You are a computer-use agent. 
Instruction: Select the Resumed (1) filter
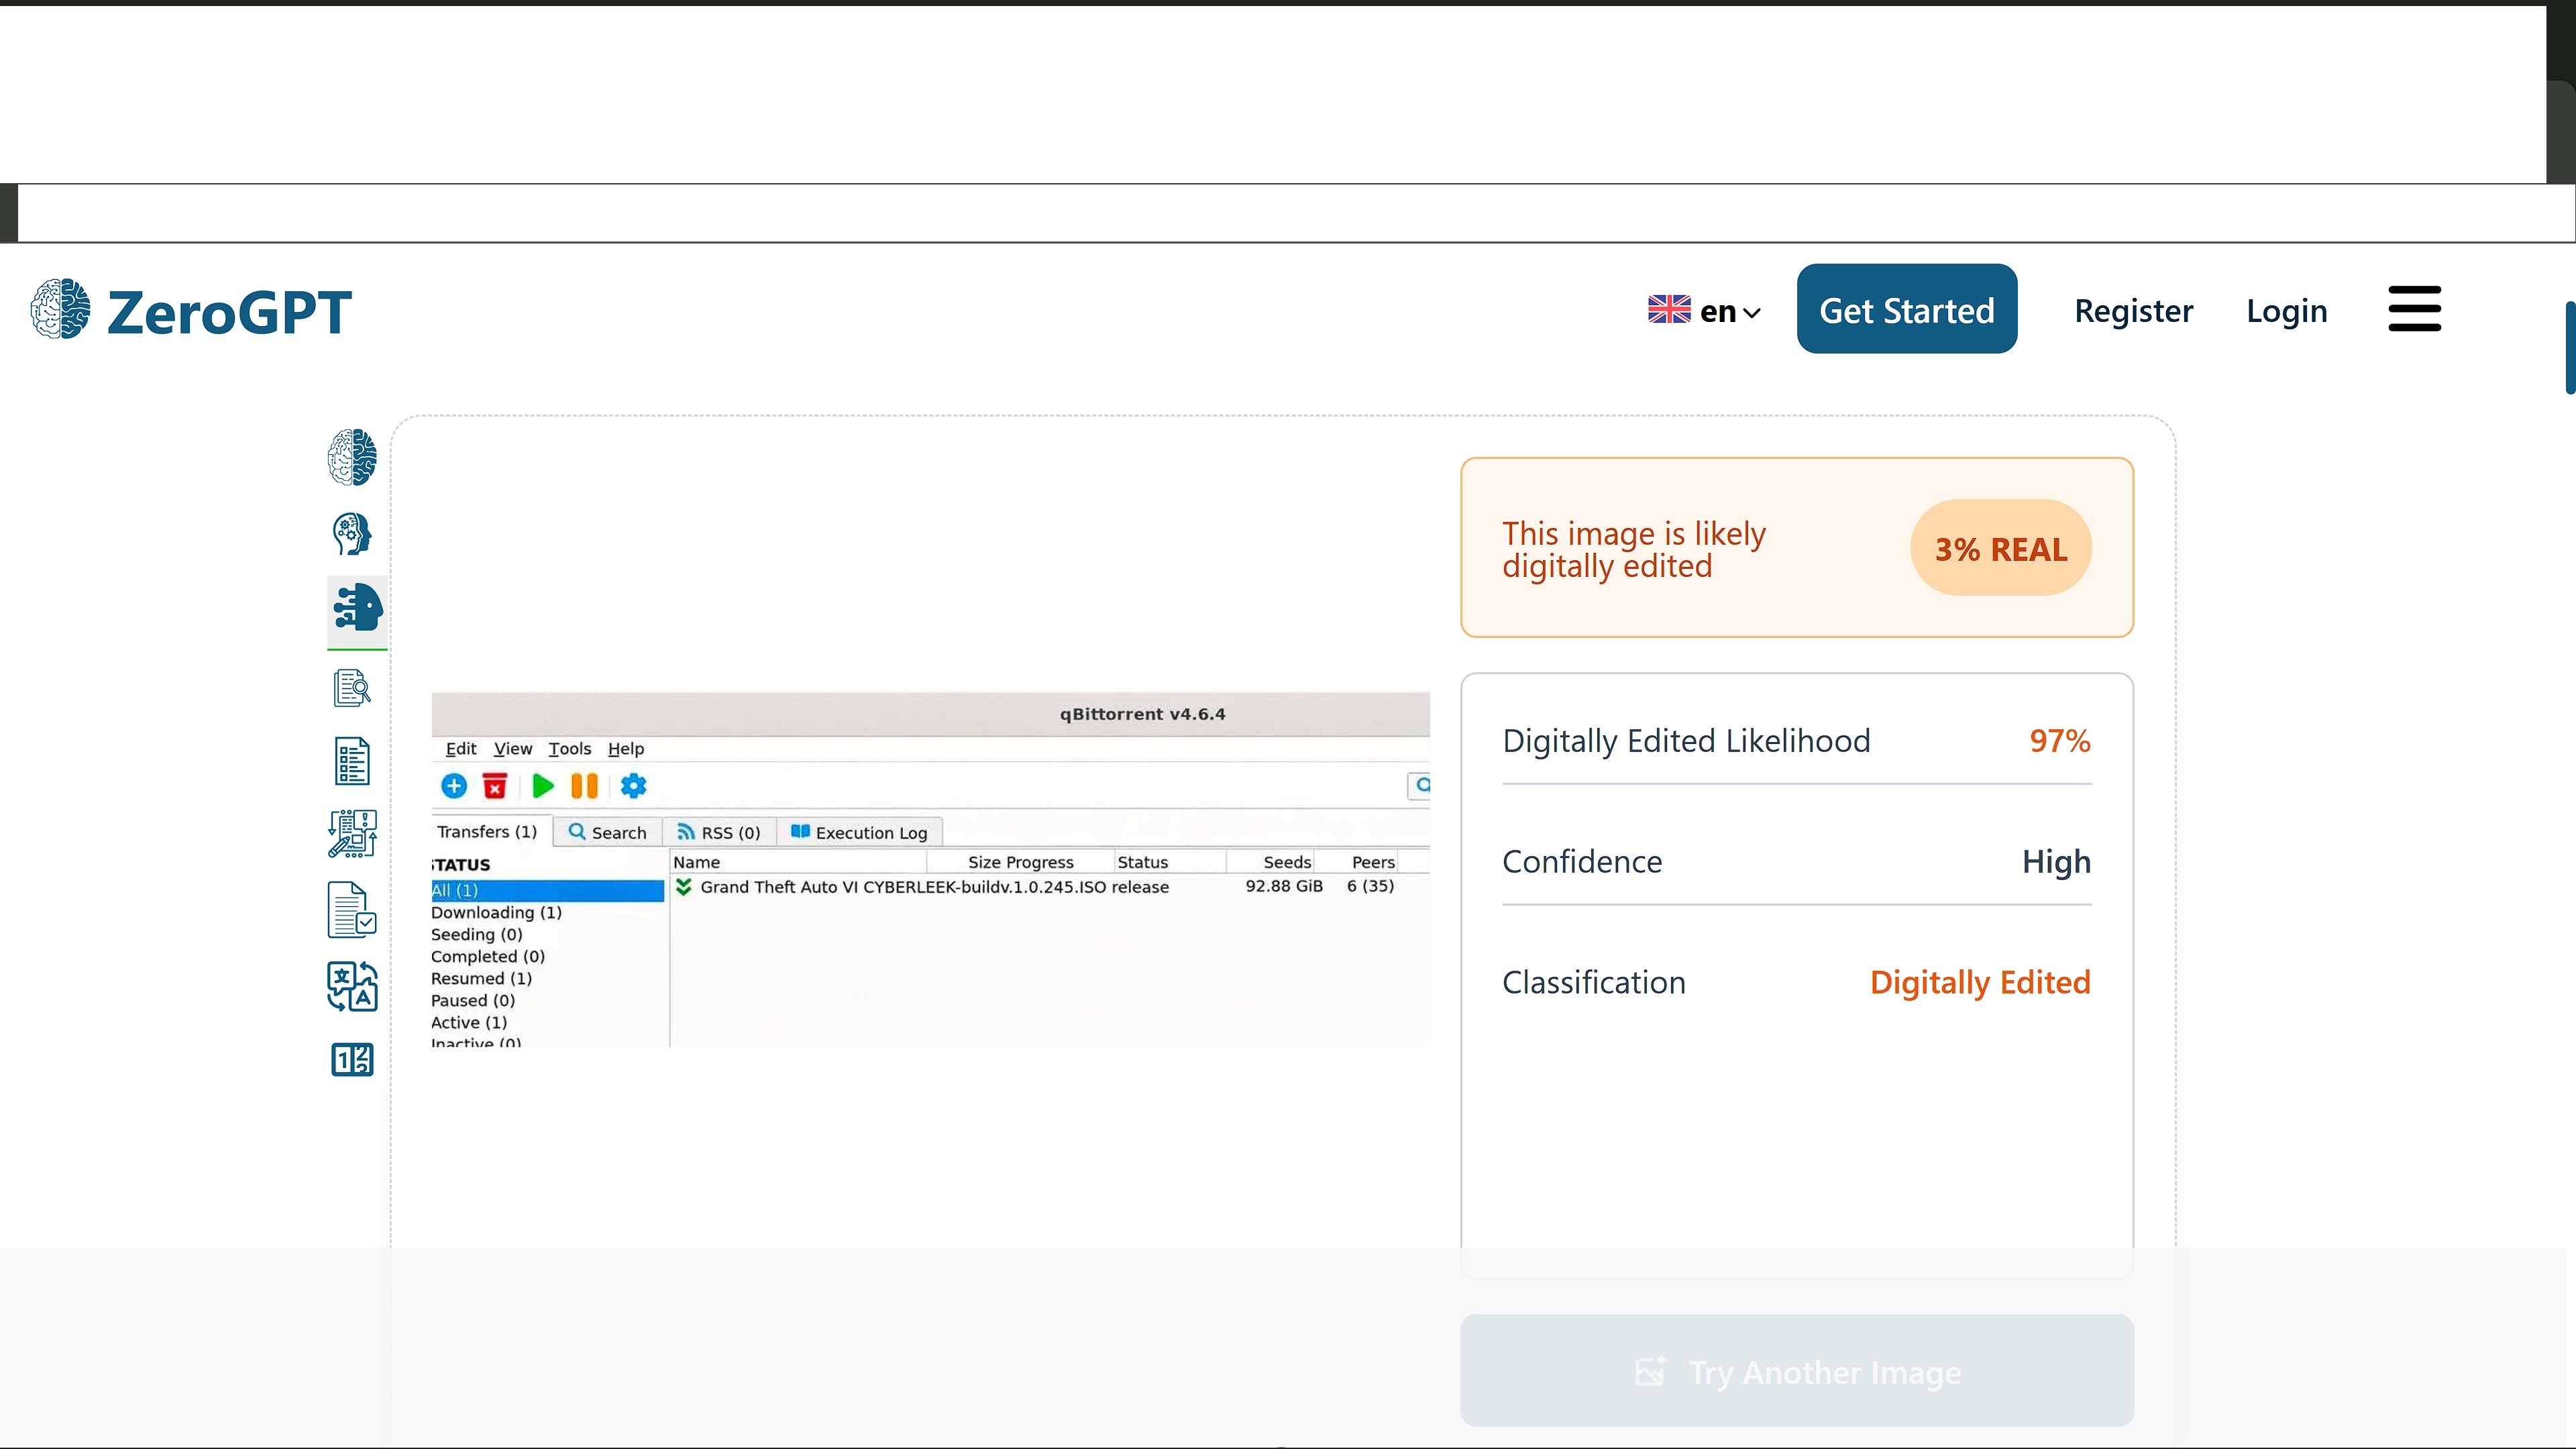481,978
